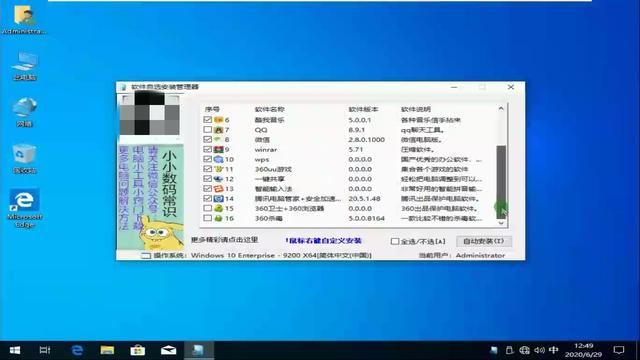Click the green 360 icon in row 15

219,208
